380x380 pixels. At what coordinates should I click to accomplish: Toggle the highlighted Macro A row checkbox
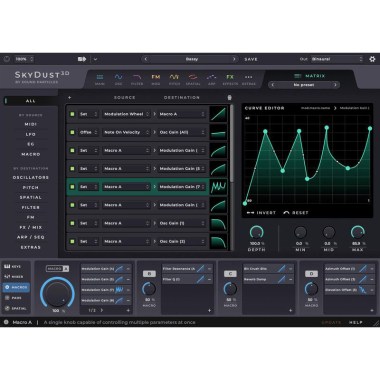click(x=72, y=187)
